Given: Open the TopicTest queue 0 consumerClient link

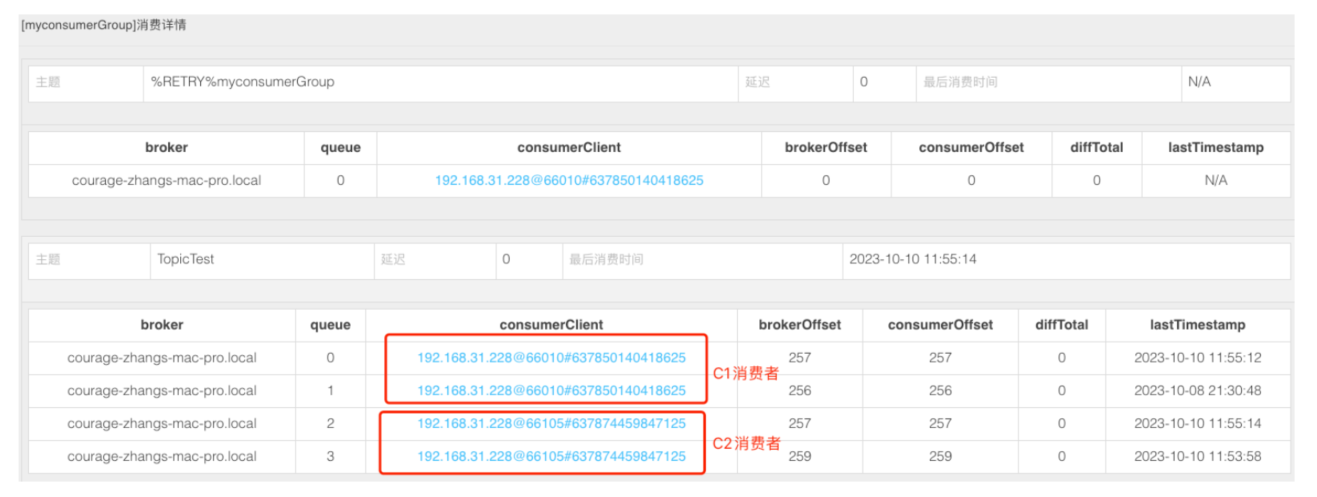Looking at the screenshot, I should click(551, 358).
